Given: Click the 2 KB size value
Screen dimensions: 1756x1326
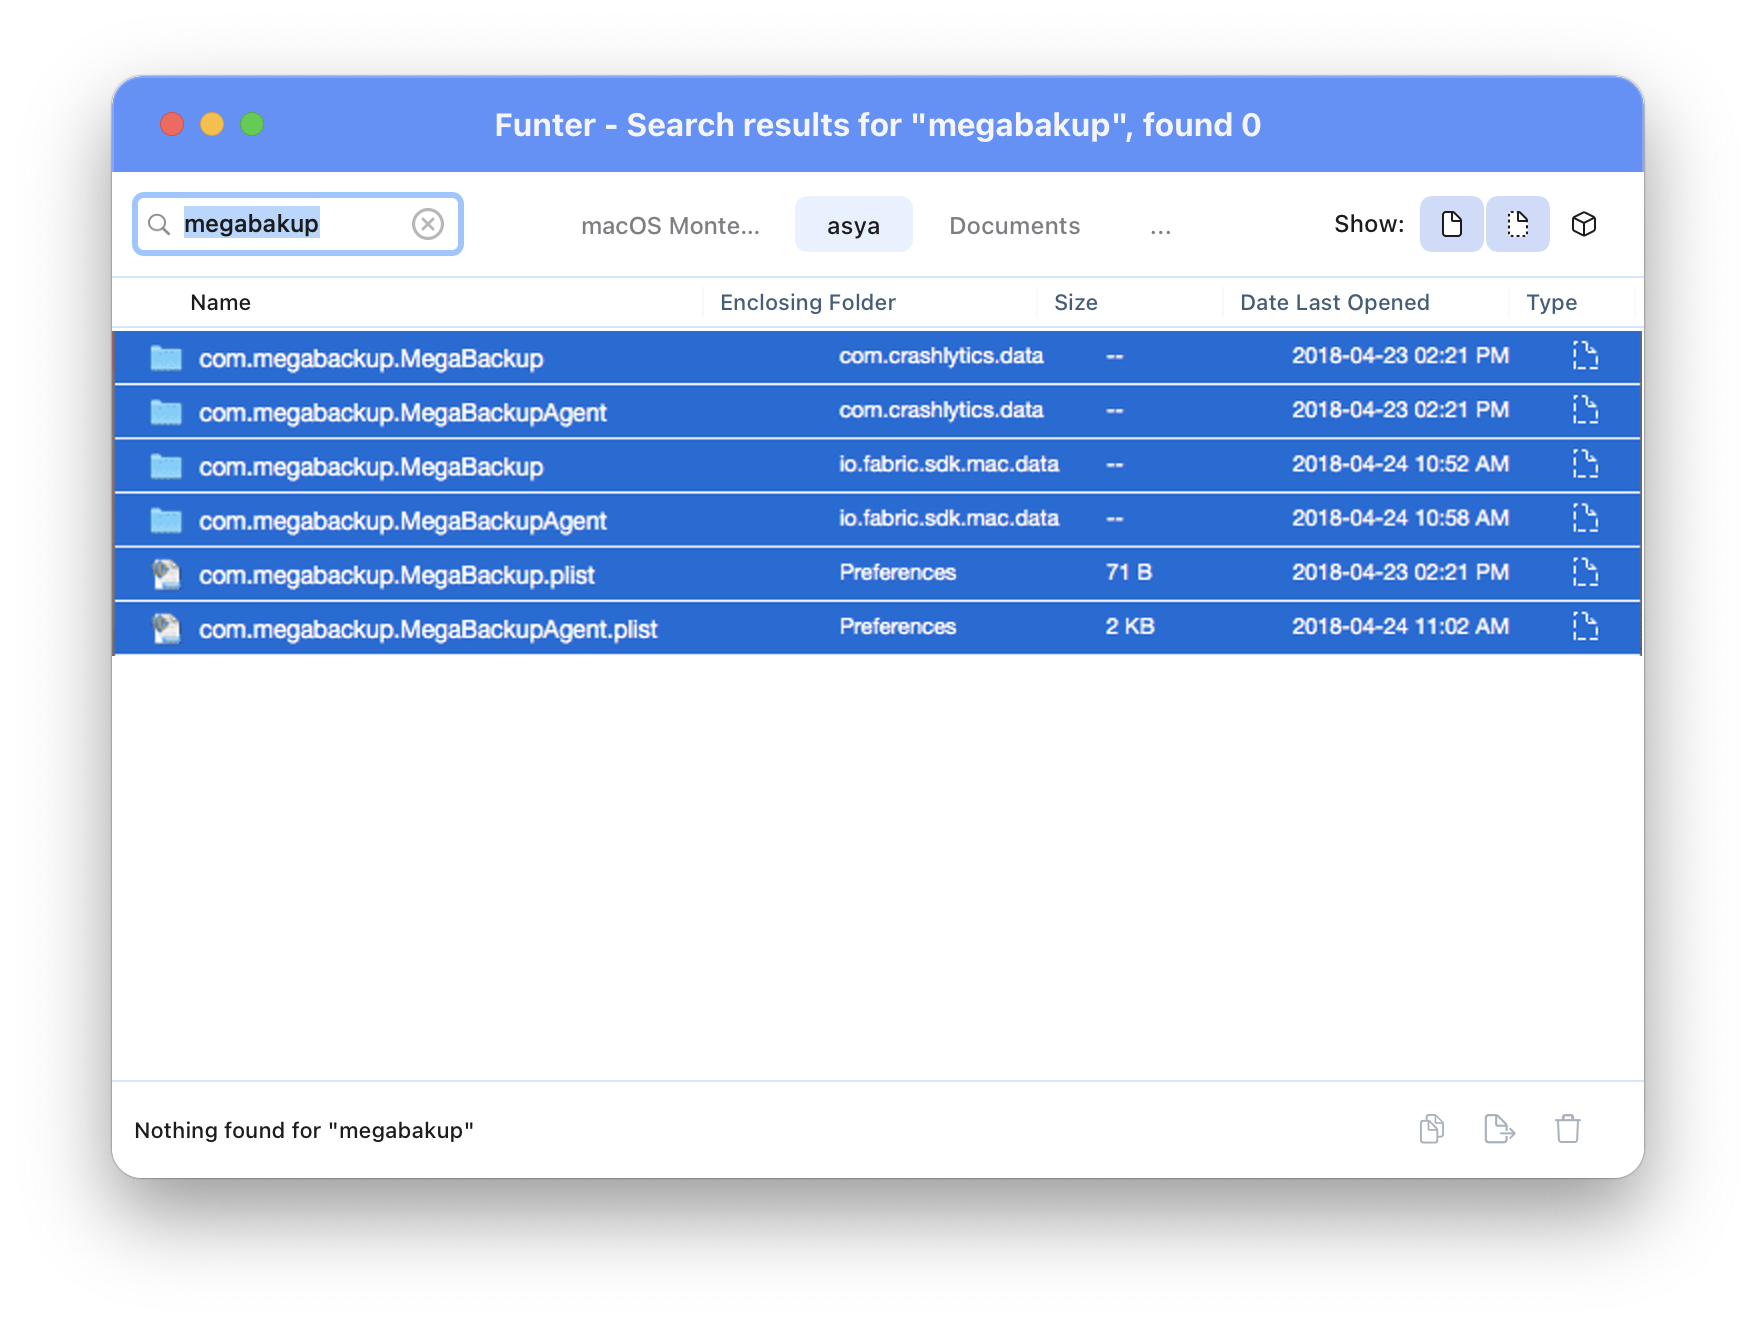Looking at the screenshot, I should coord(1130,626).
